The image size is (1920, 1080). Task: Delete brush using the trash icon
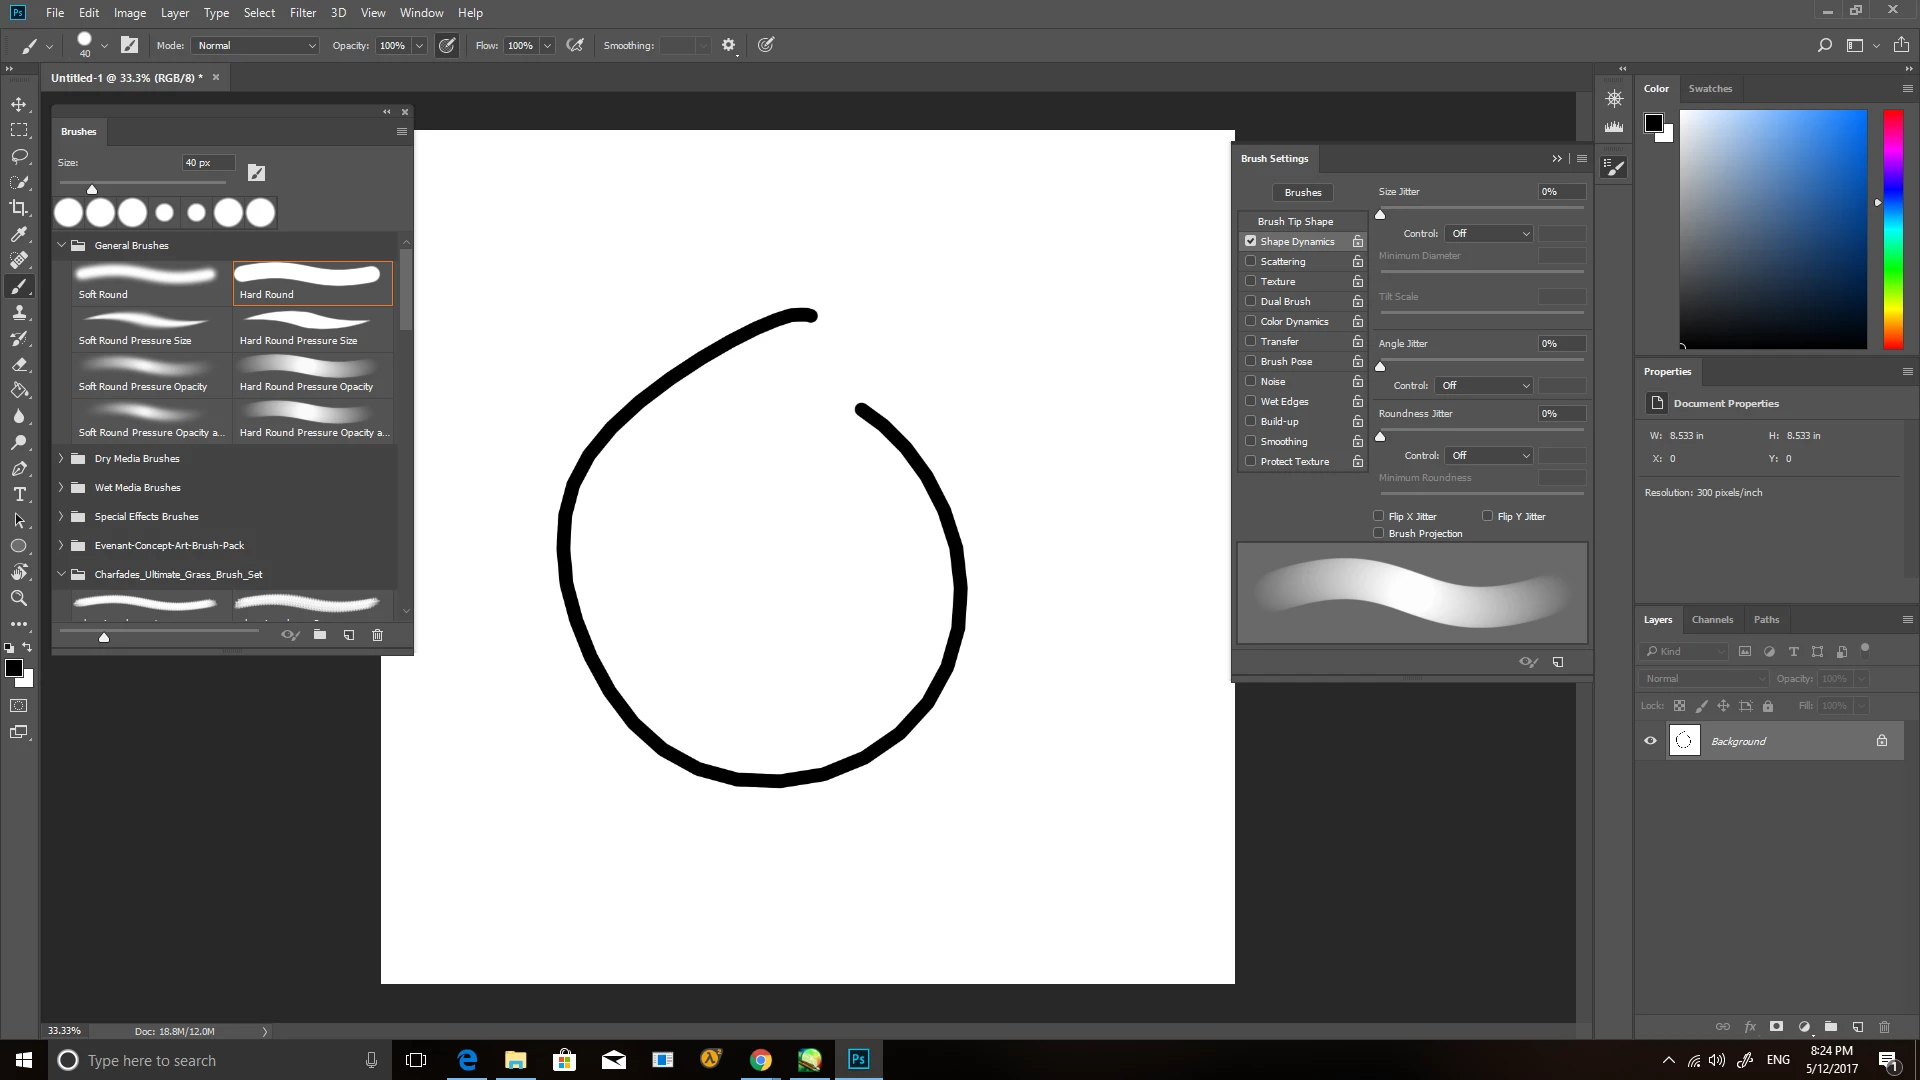(x=377, y=635)
